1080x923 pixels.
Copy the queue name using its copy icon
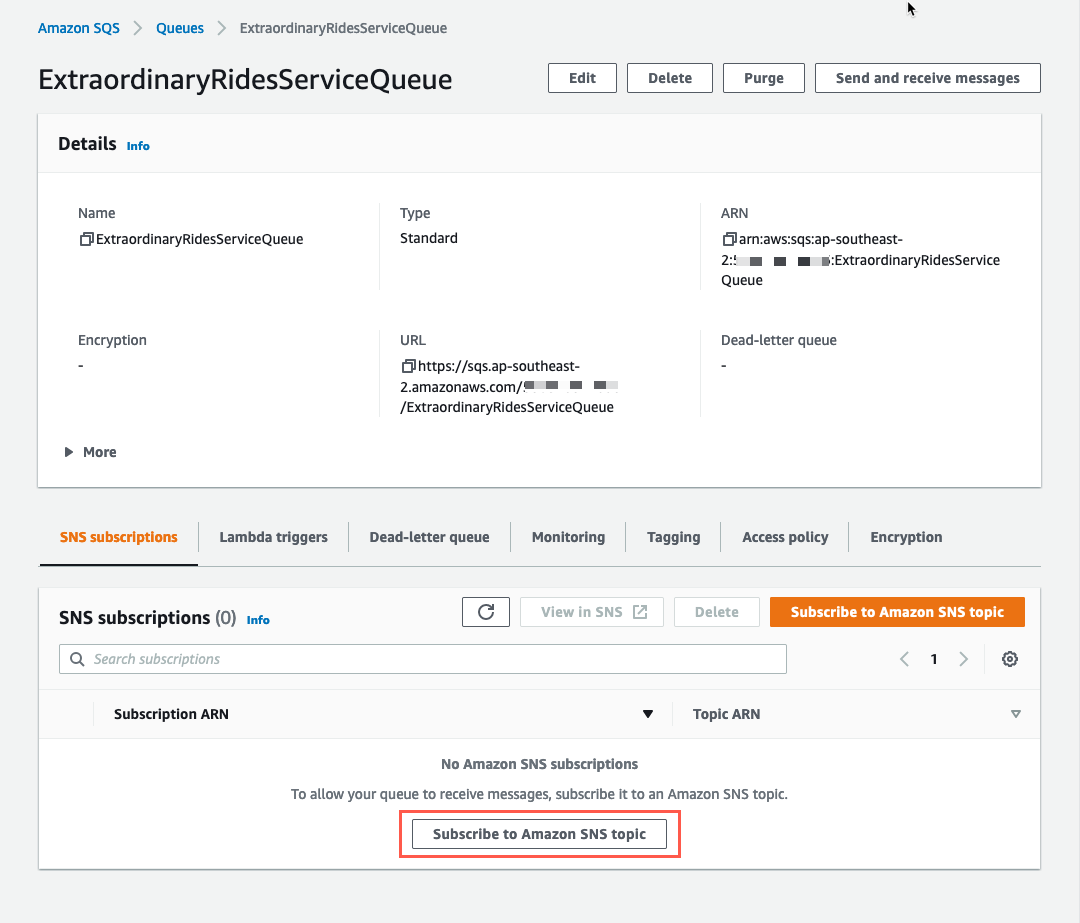[x=86, y=239]
